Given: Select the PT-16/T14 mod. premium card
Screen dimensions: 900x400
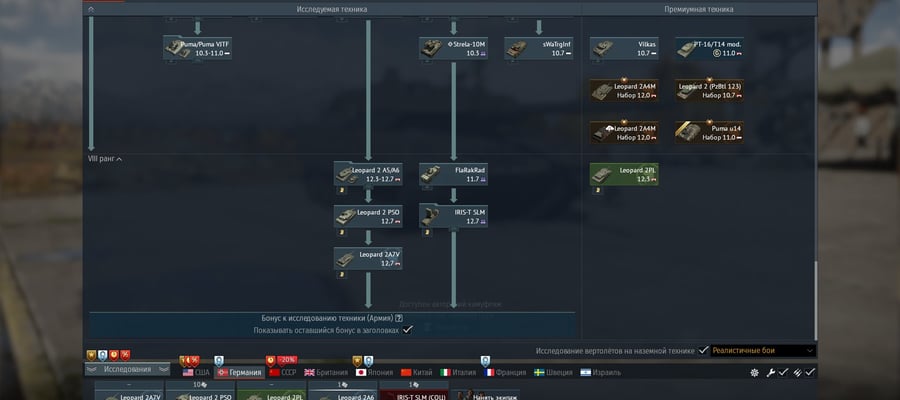Looking at the screenshot, I should (709, 48).
